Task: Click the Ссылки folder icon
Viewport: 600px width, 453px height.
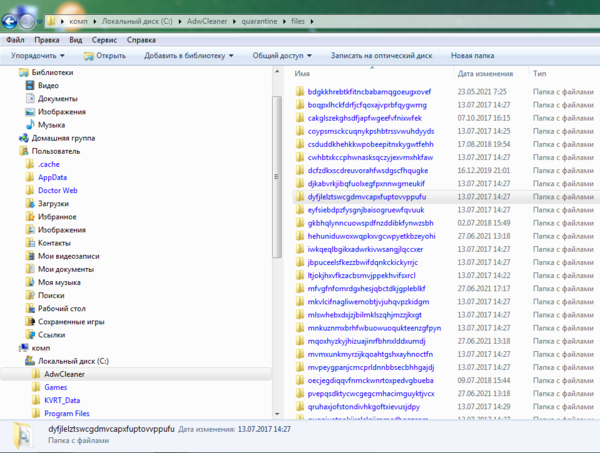Action: tap(30, 334)
